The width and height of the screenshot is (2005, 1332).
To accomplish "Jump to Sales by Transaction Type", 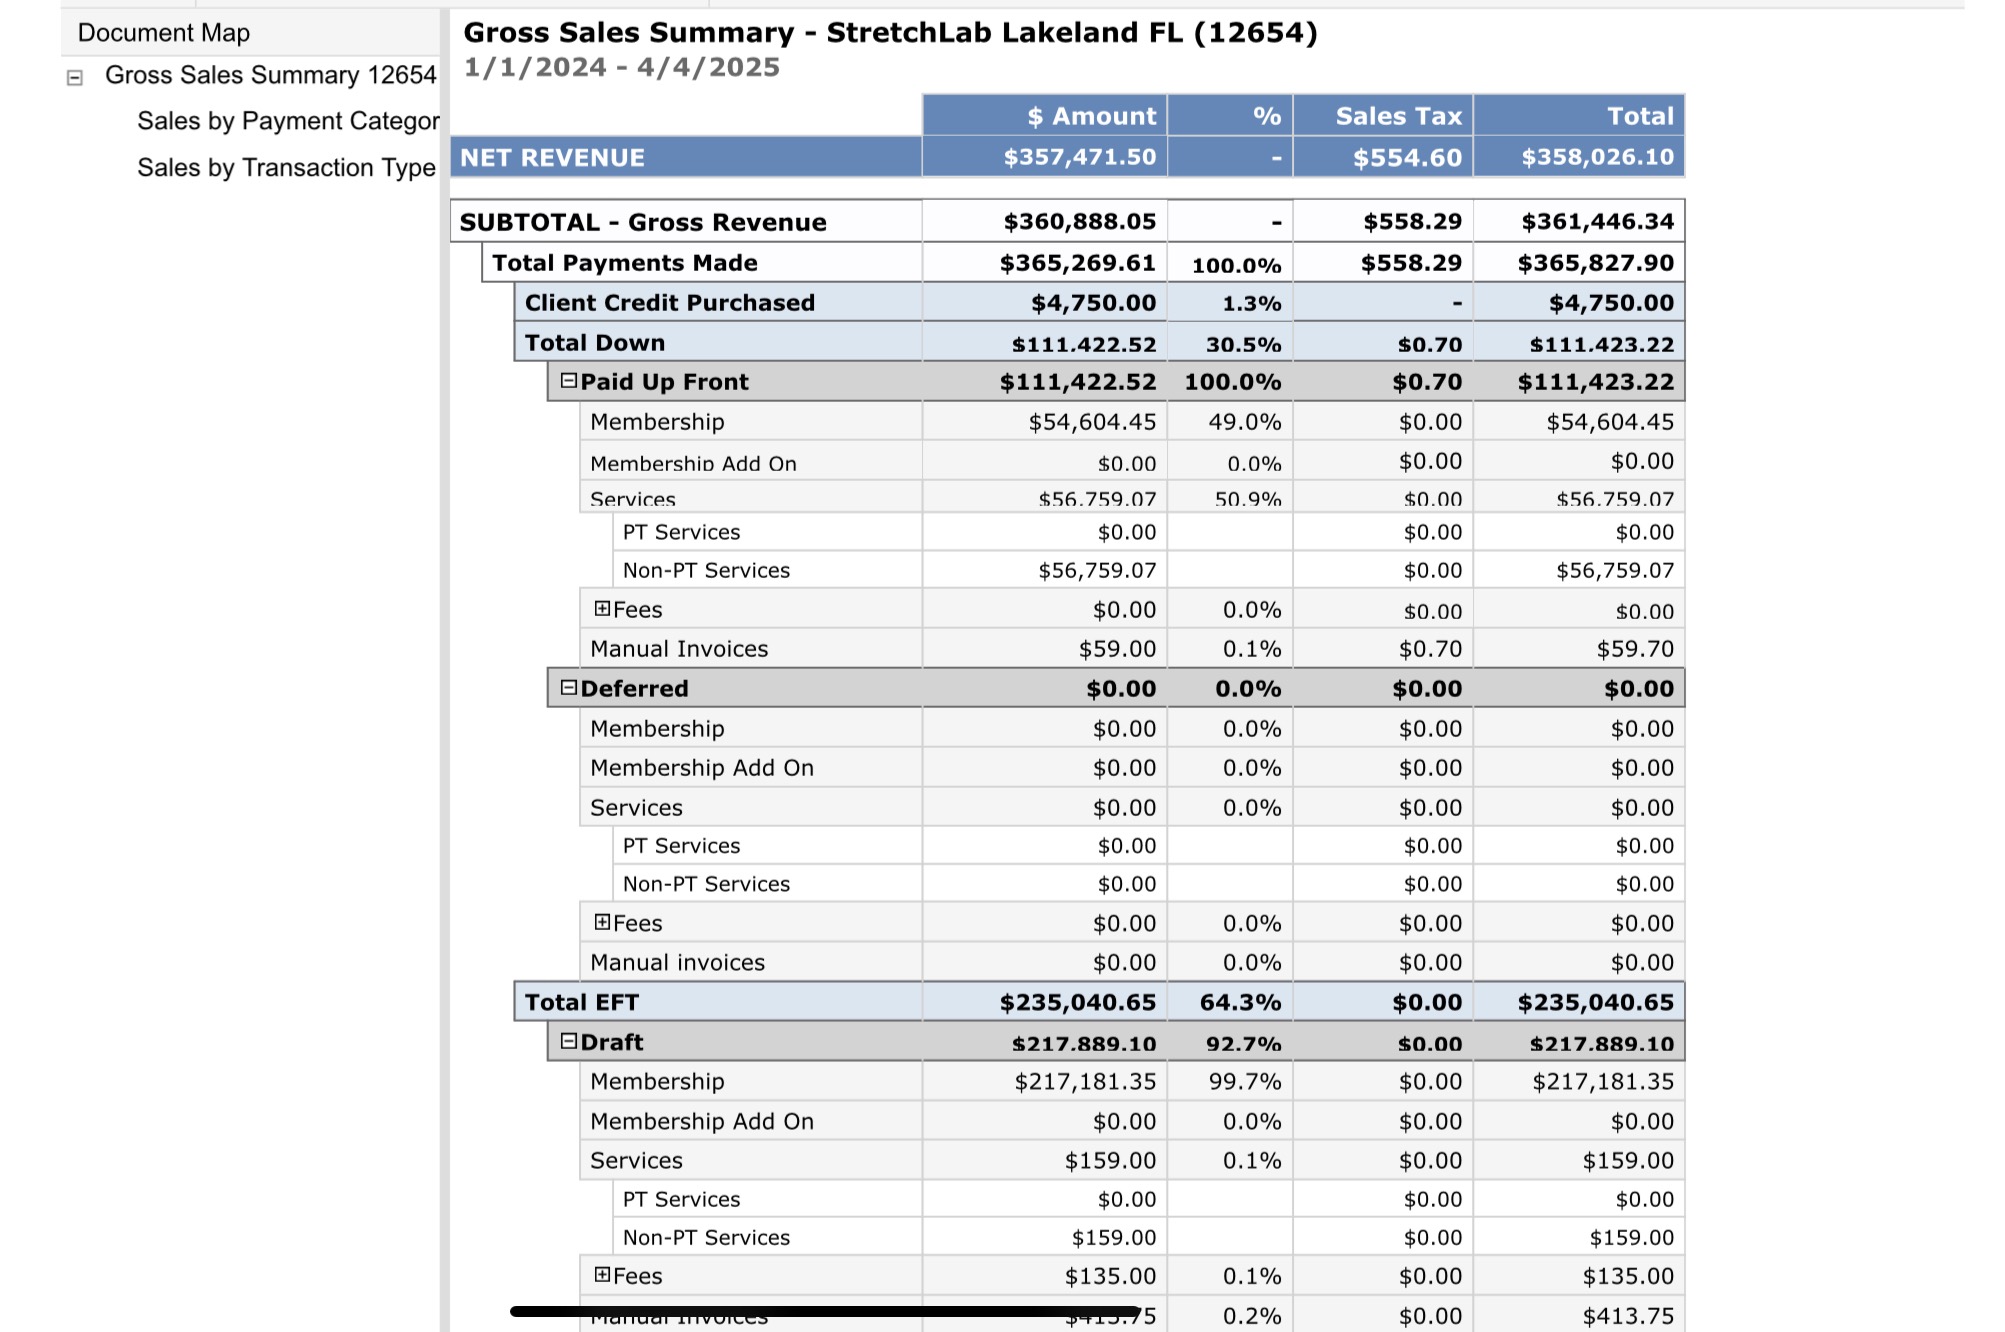I will (x=286, y=167).
